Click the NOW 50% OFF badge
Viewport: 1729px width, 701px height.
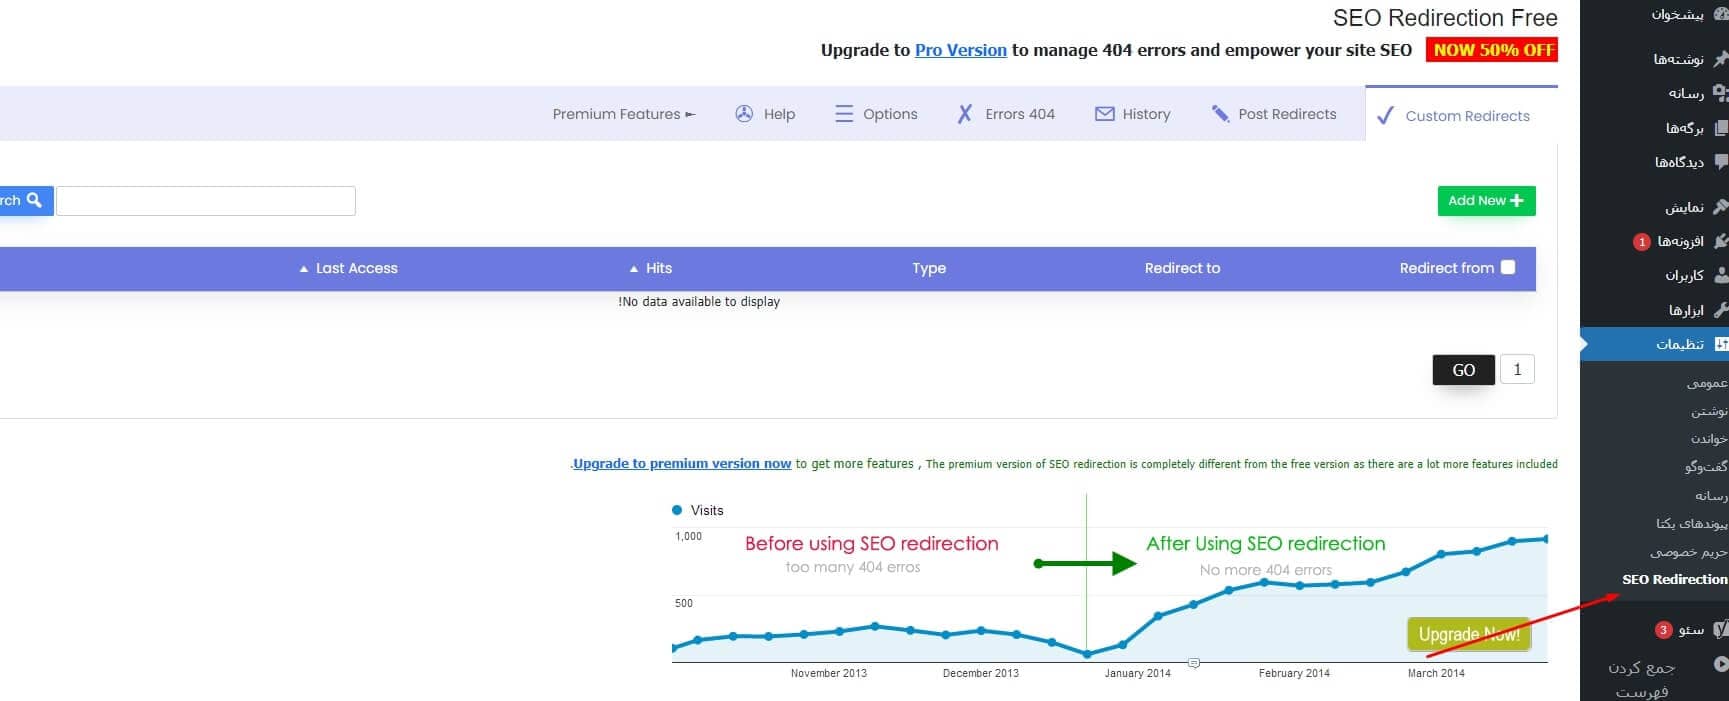click(x=1492, y=50)
